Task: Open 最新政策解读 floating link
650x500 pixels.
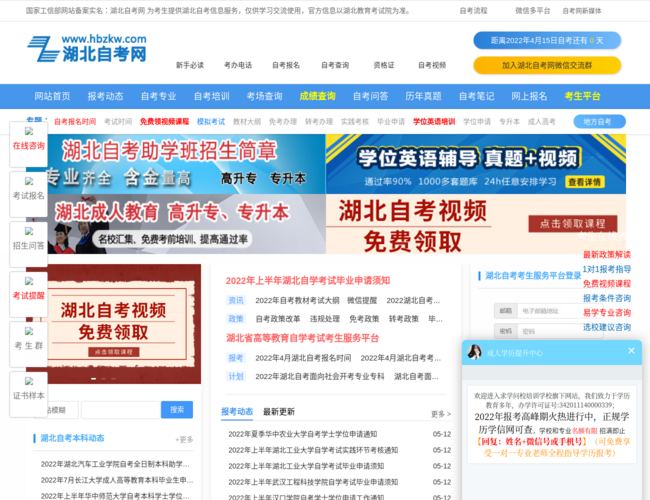Action: [606, 255]
